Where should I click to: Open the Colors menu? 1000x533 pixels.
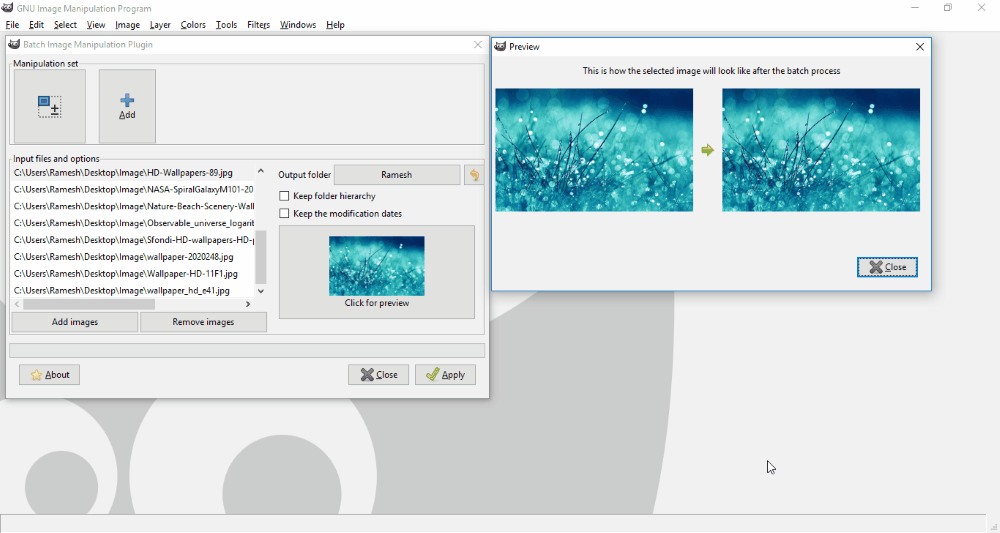click(193, 25)
